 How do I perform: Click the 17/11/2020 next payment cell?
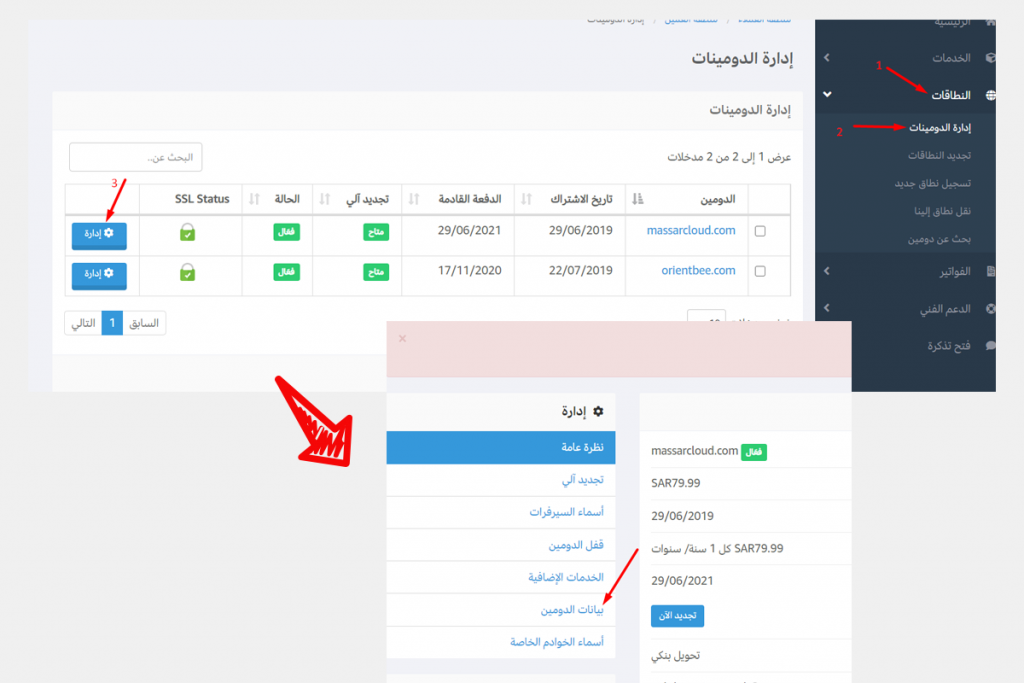[x=470, y=270]
